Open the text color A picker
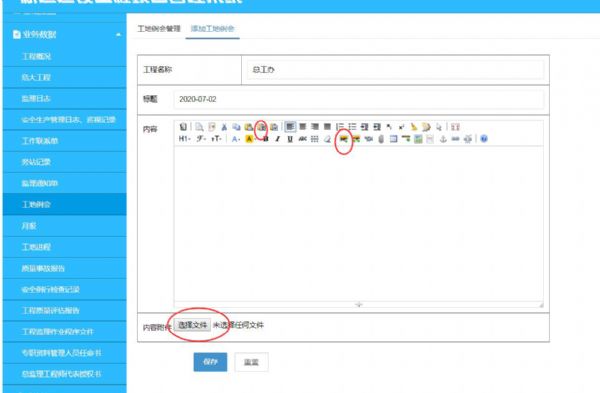 (x=236, y=139)
